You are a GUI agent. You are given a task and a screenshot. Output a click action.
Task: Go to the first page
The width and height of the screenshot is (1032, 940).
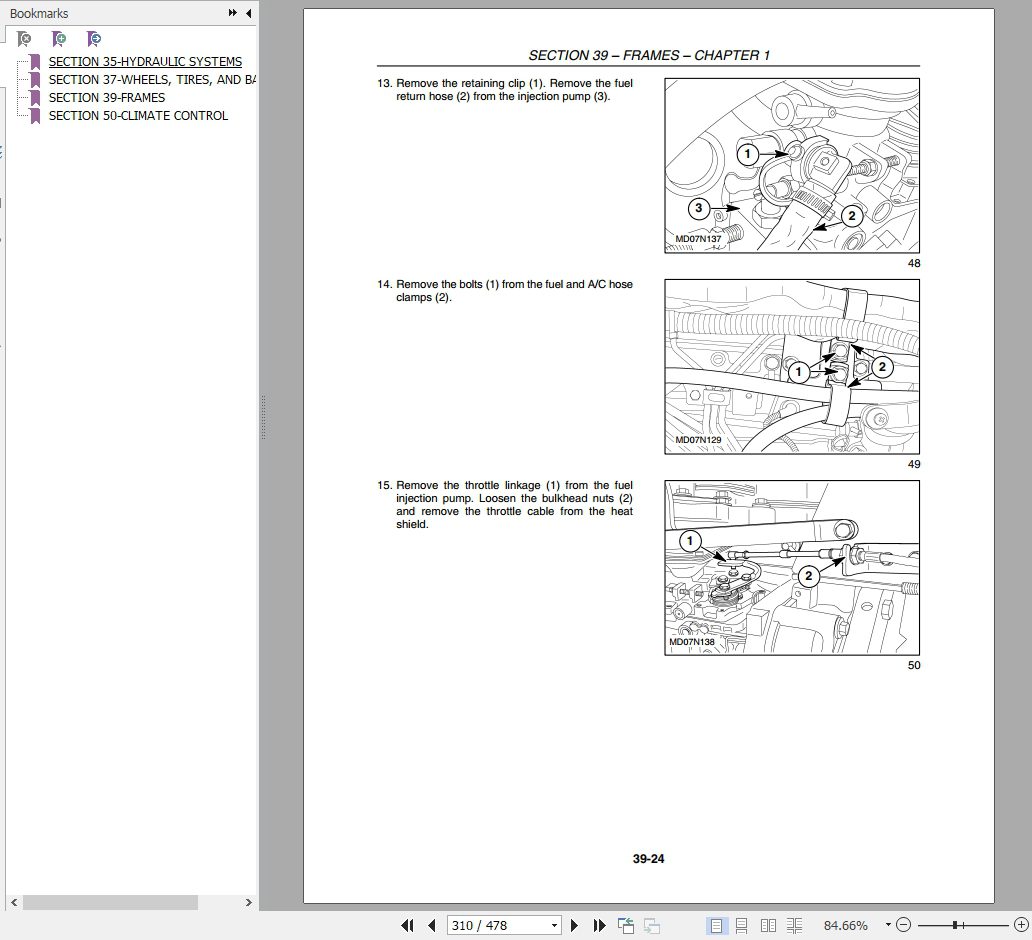pos(407,925)
